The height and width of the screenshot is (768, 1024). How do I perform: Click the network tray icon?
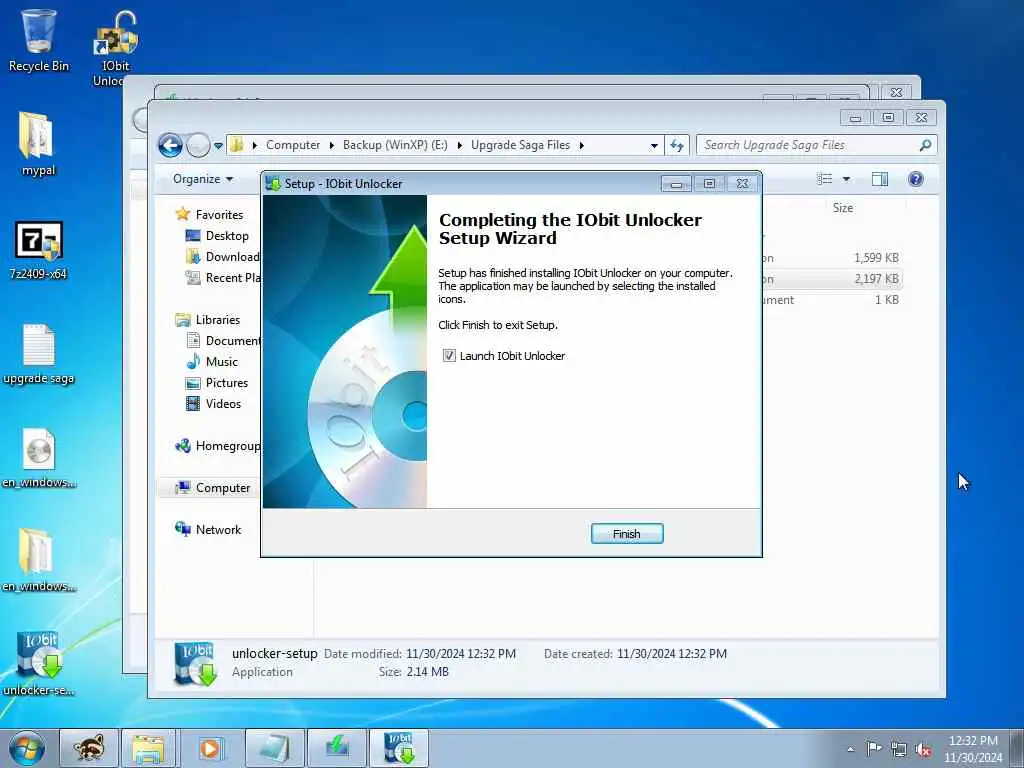[x=899, y=749]
